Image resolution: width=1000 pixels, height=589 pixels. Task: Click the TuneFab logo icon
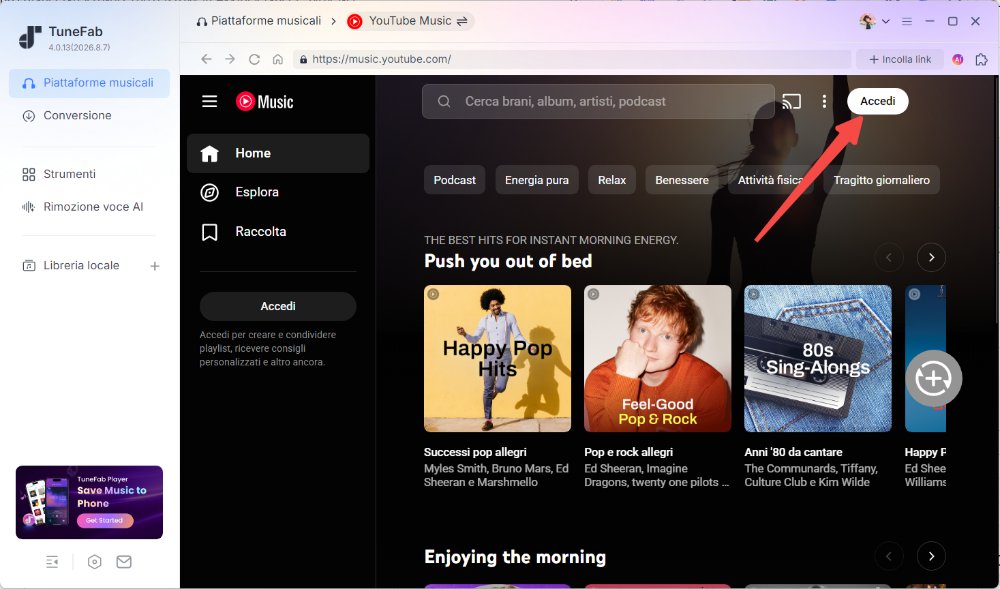(30, 37)
